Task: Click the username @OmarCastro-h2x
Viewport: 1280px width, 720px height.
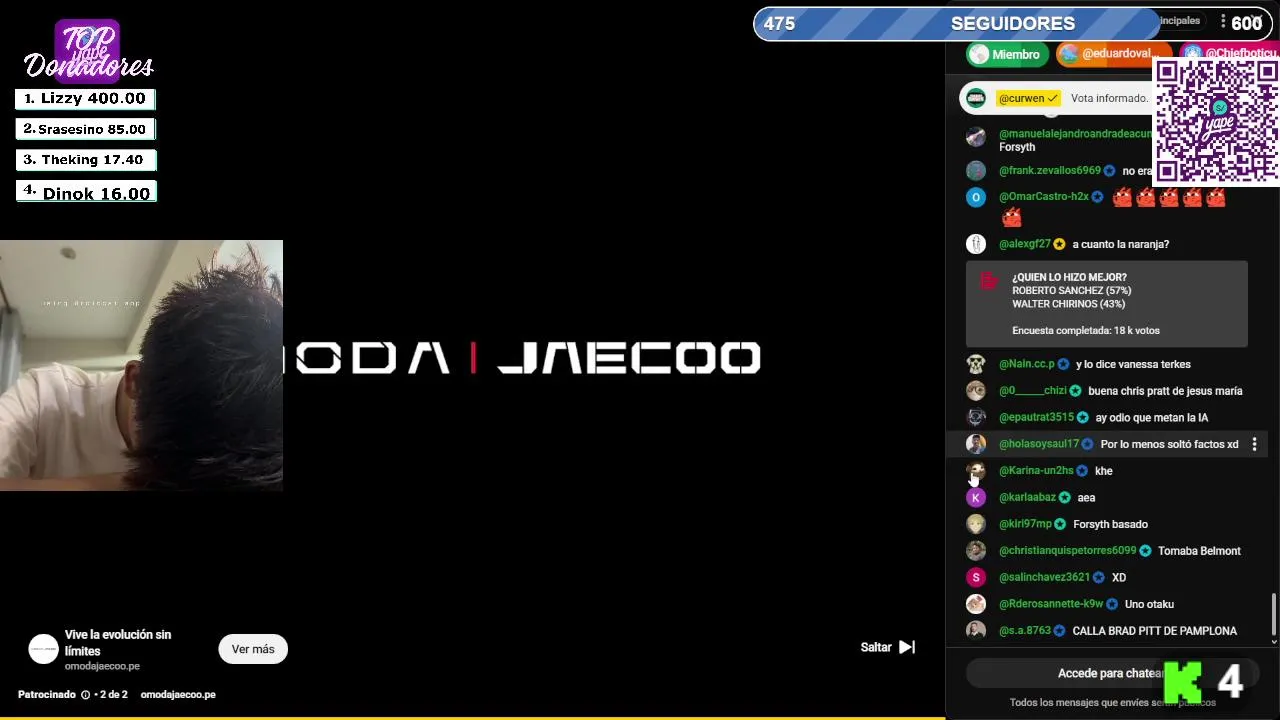Action: pos(1043,197)
